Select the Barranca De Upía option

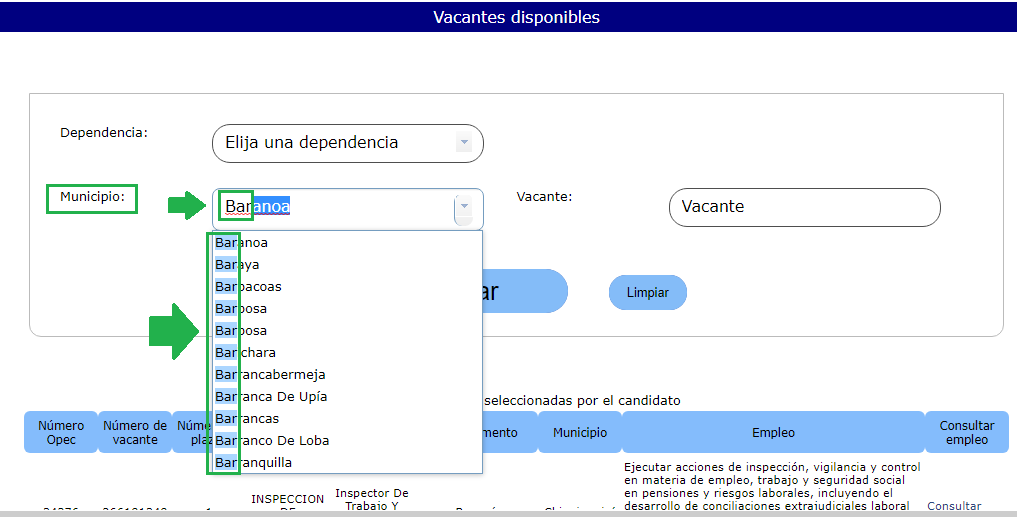coord(271,397)
